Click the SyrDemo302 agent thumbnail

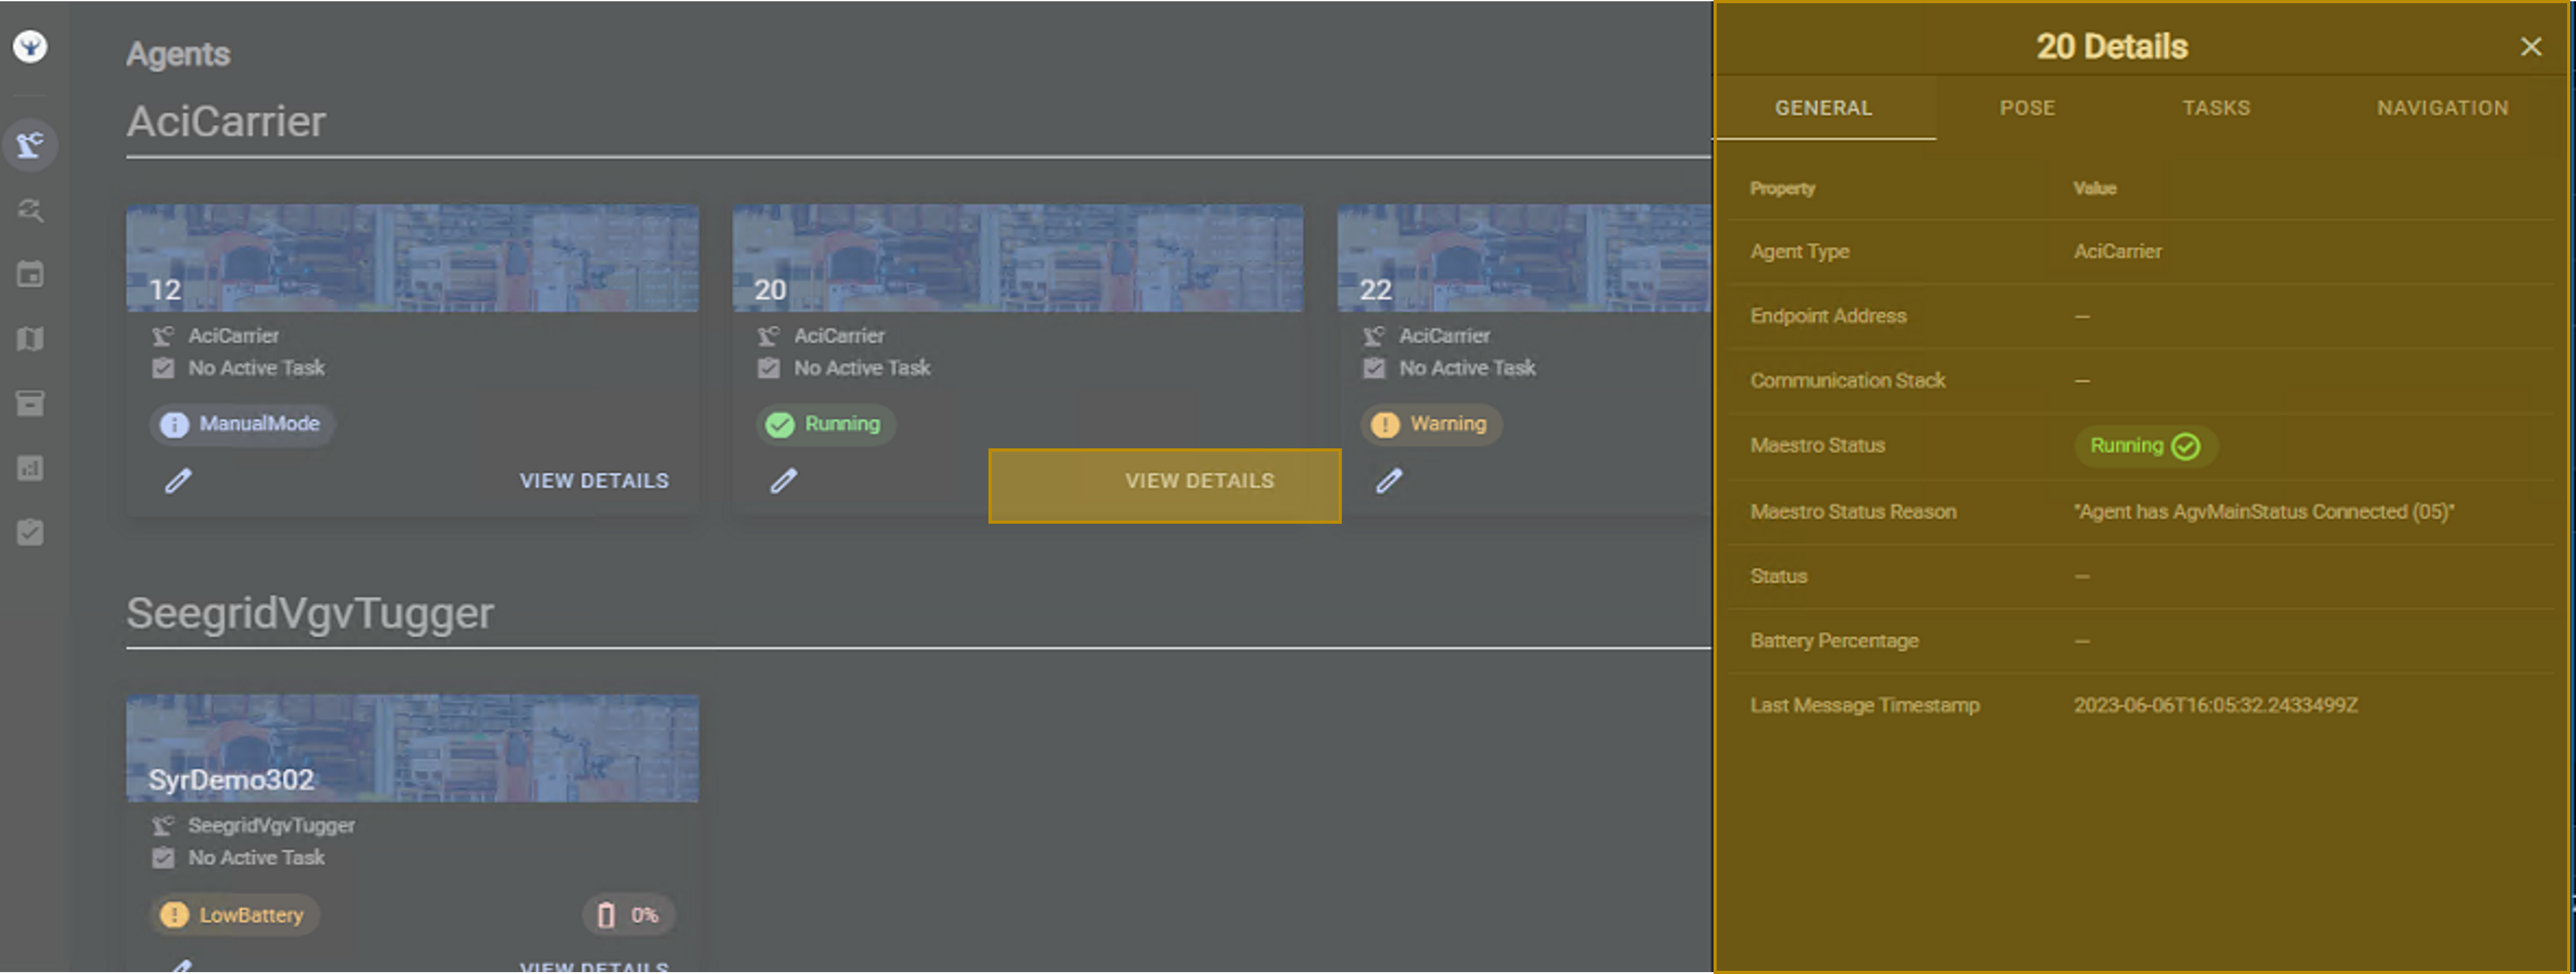click(412, 748)
